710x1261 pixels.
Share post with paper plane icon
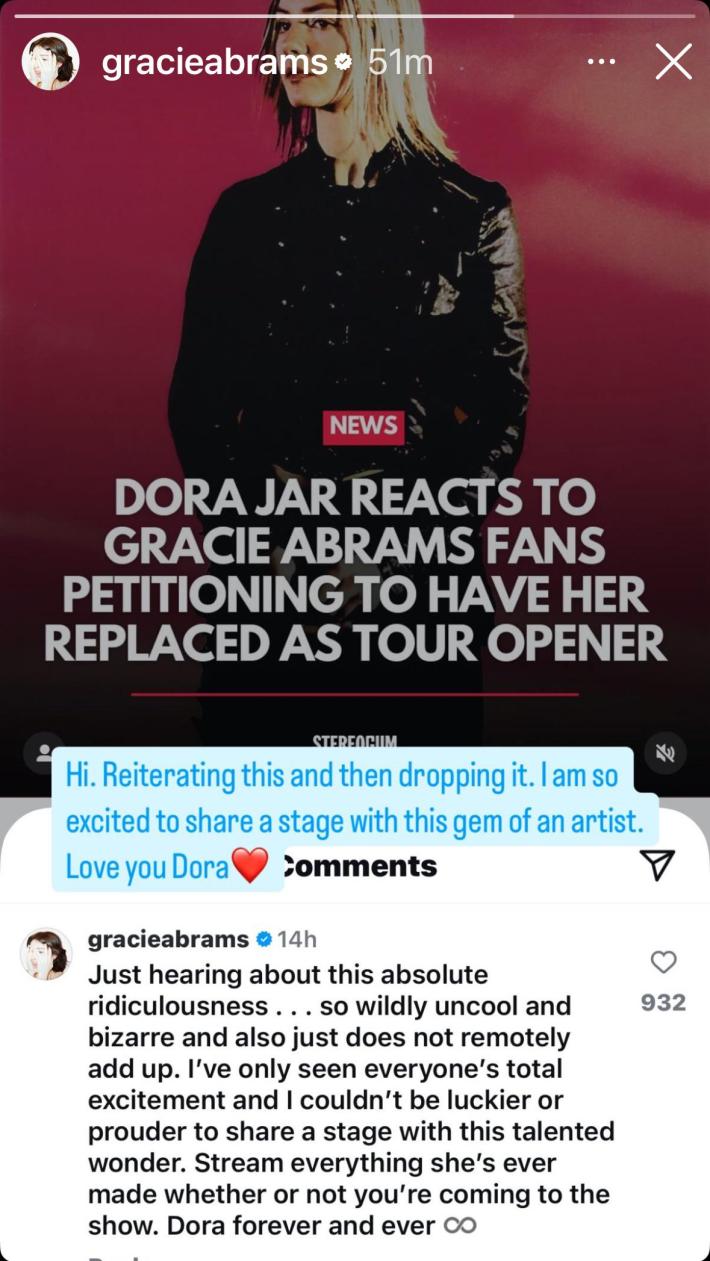[x=657, y=865]
